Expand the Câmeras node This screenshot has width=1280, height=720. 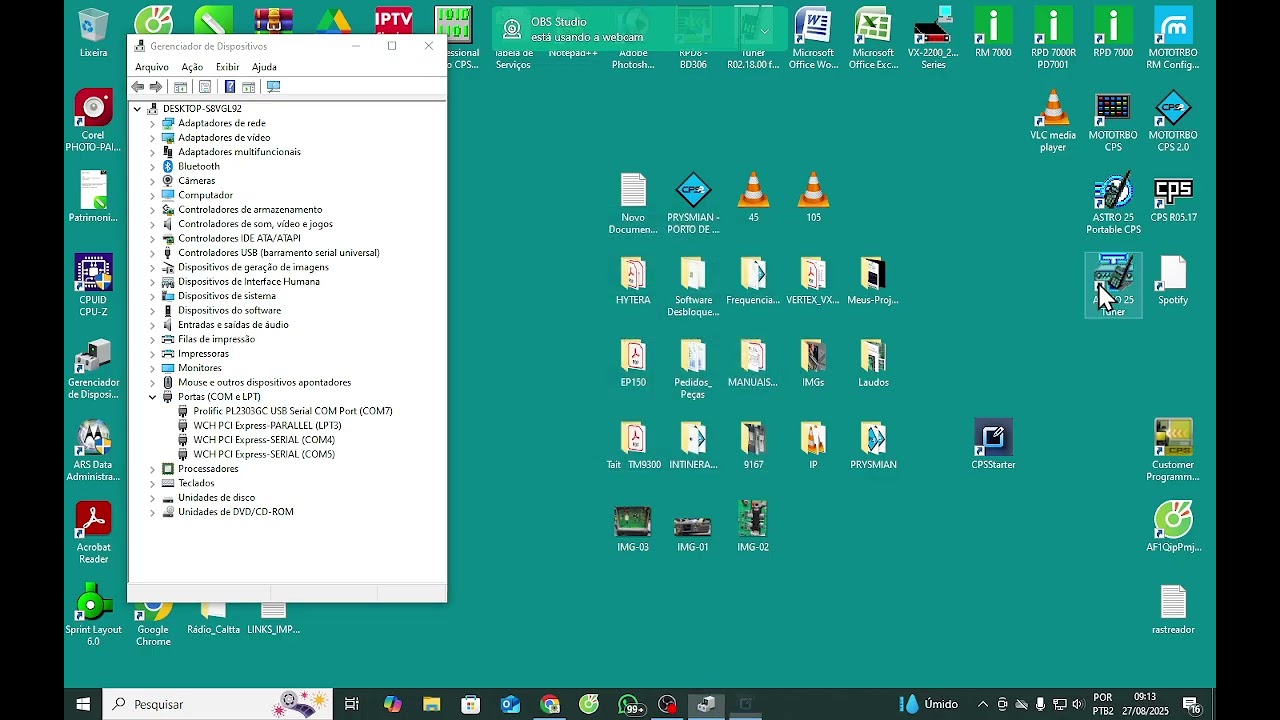click(153, 181)
